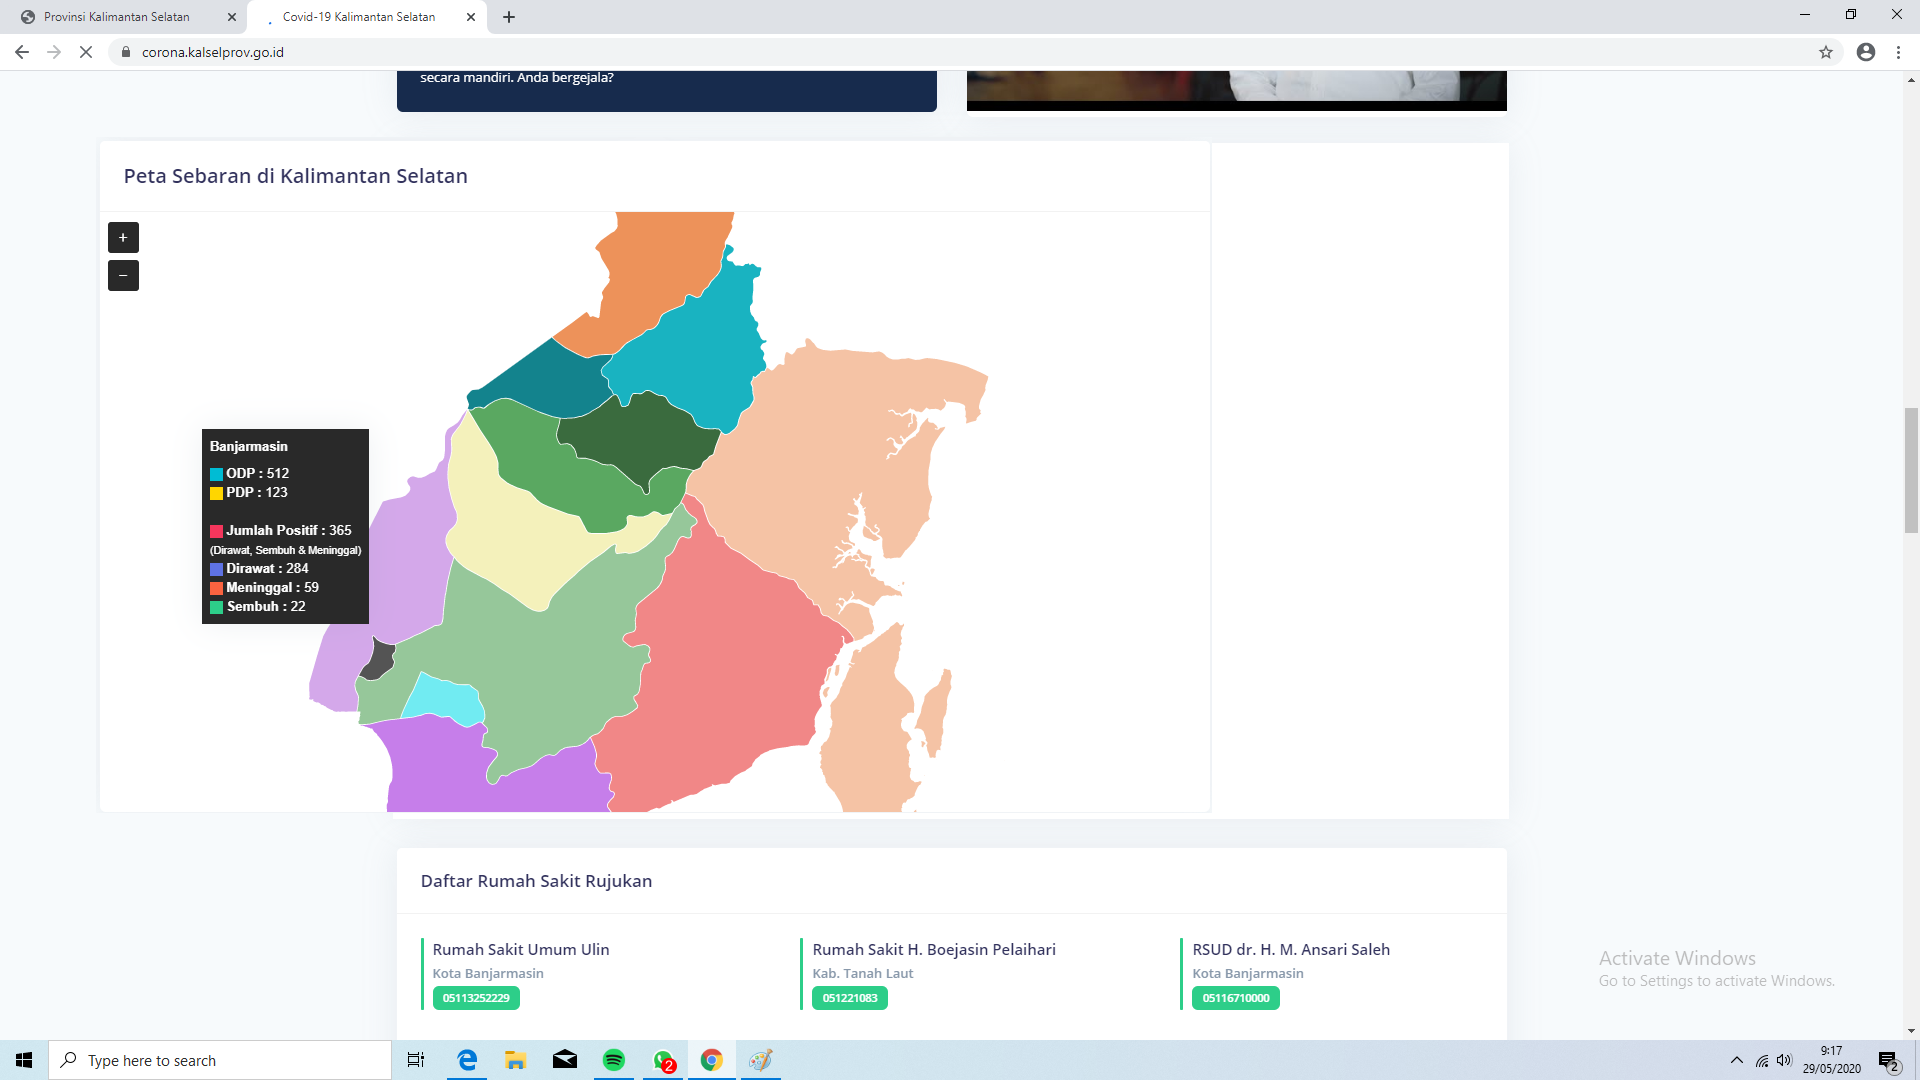1920x1080 pixels.
Task: Stop page loading with X button
Action: point(86,52)
